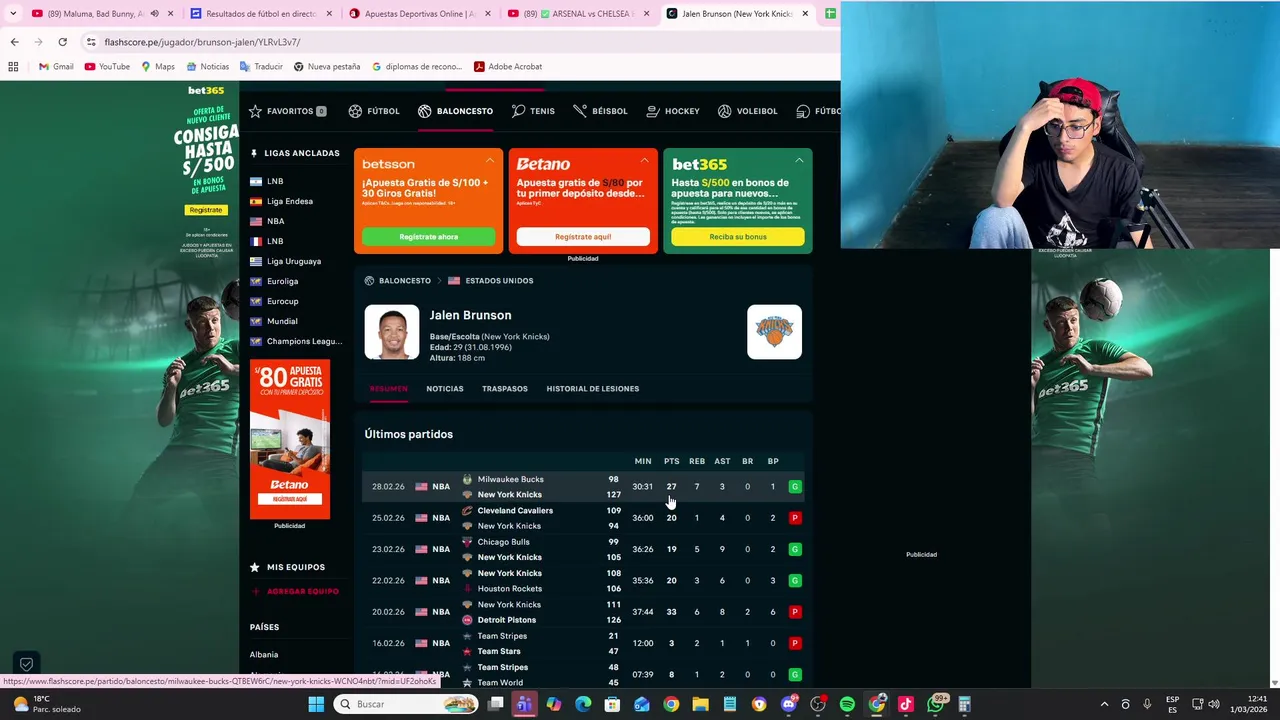The width and height of the screenshot is (1280, 720).
Task: Reload the page with the refresh icon
Action: (x=62, y=42)
